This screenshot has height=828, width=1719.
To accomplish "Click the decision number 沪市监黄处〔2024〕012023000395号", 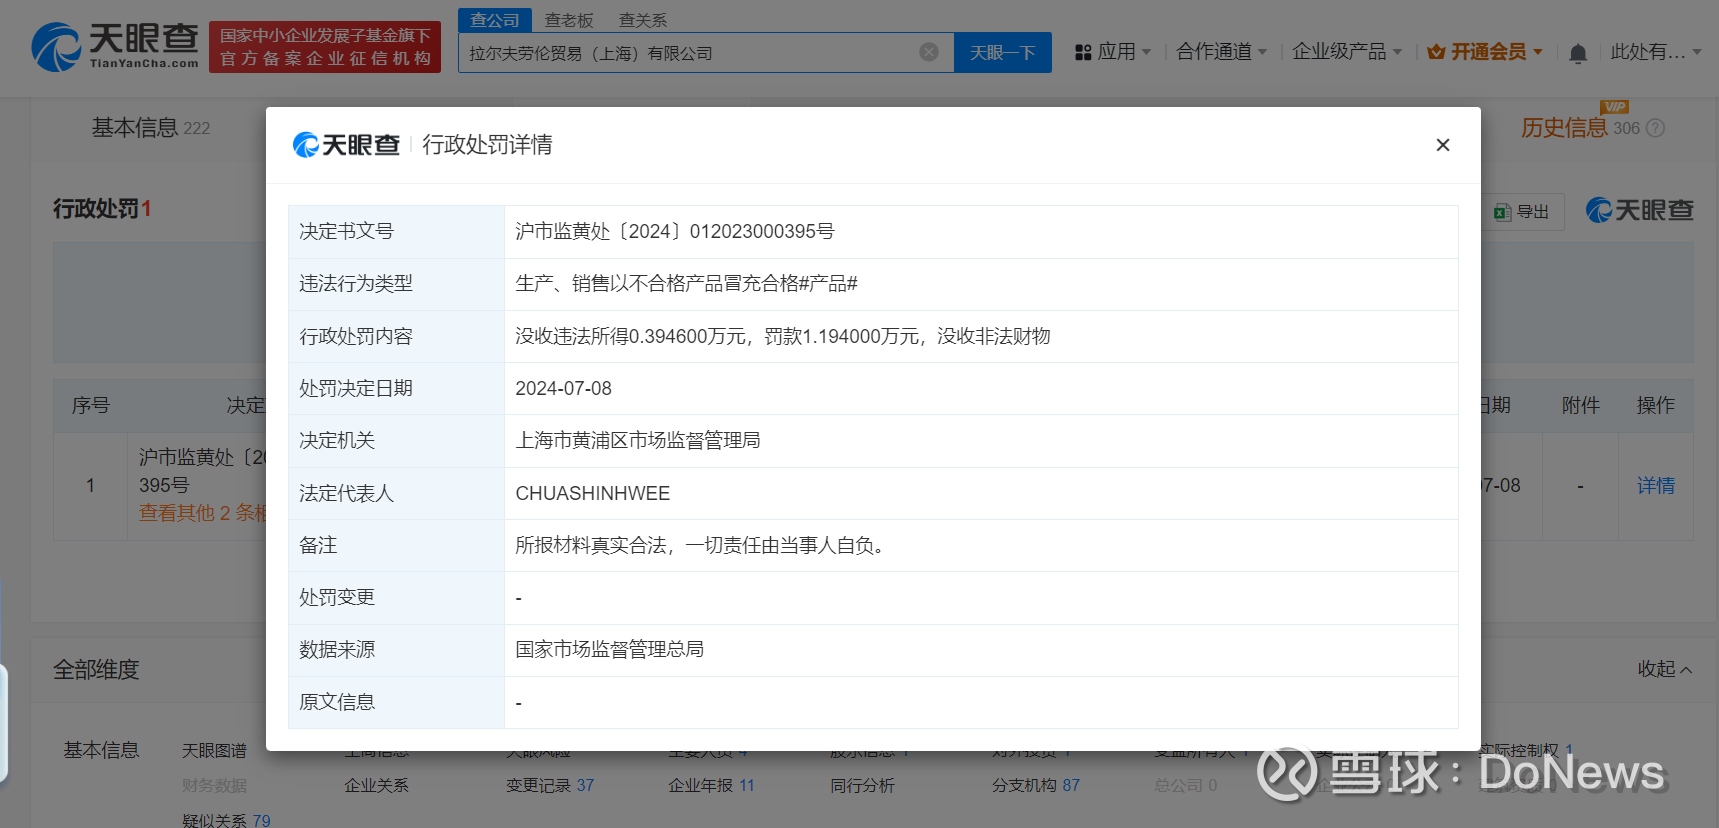I will pos(675,231).
